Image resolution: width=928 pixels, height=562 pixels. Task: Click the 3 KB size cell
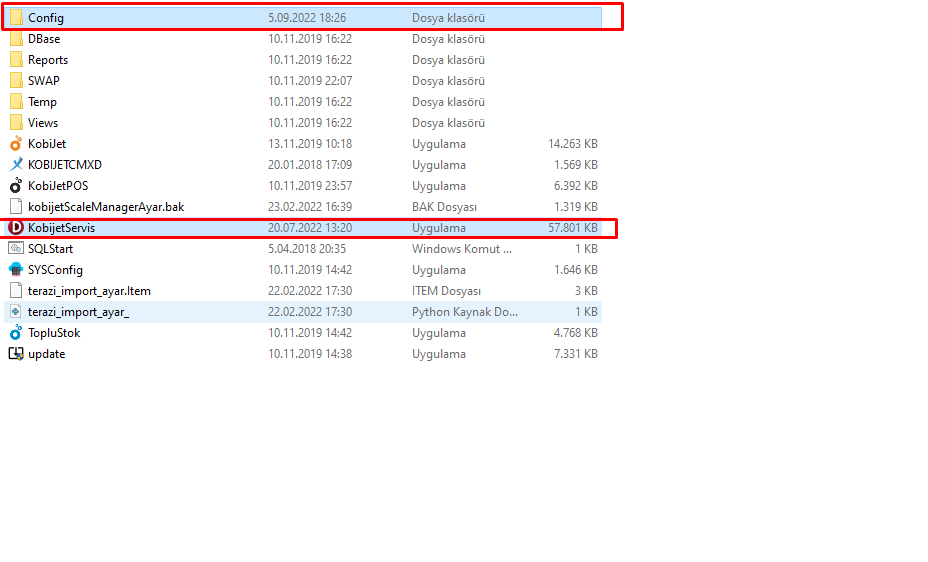coord(586,291)
